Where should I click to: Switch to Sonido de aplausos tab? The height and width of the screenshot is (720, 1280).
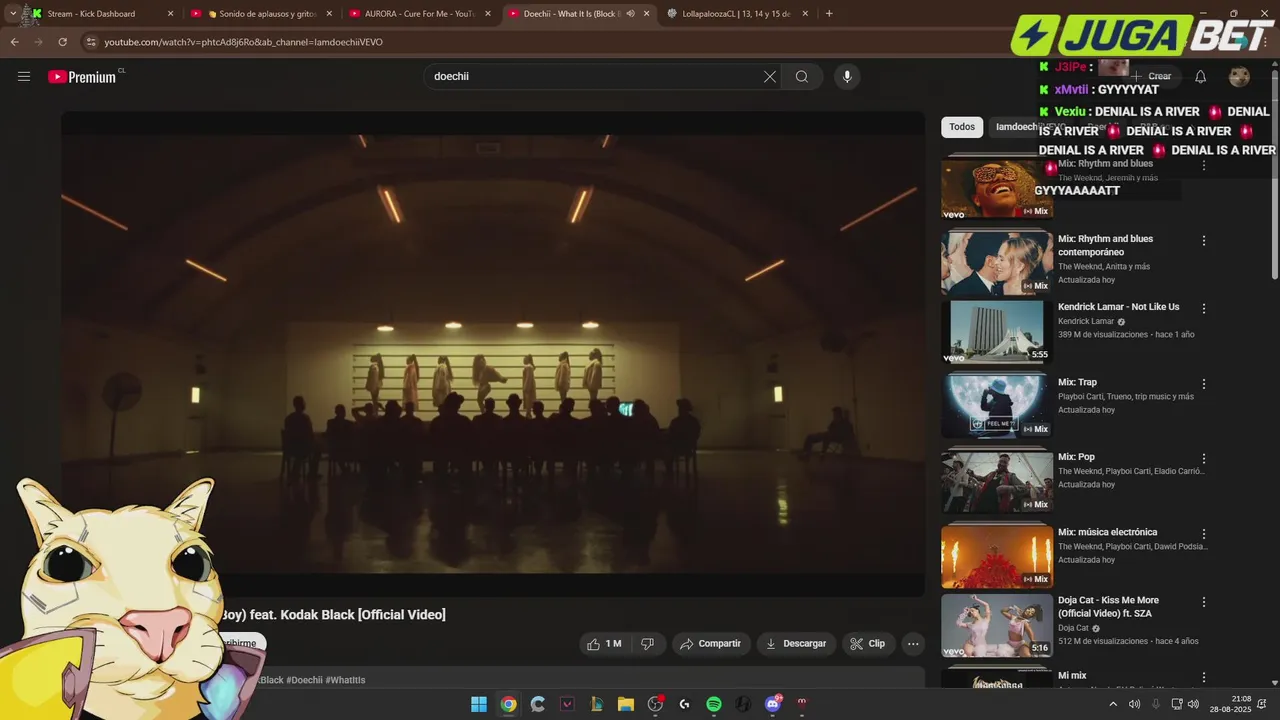262,14
